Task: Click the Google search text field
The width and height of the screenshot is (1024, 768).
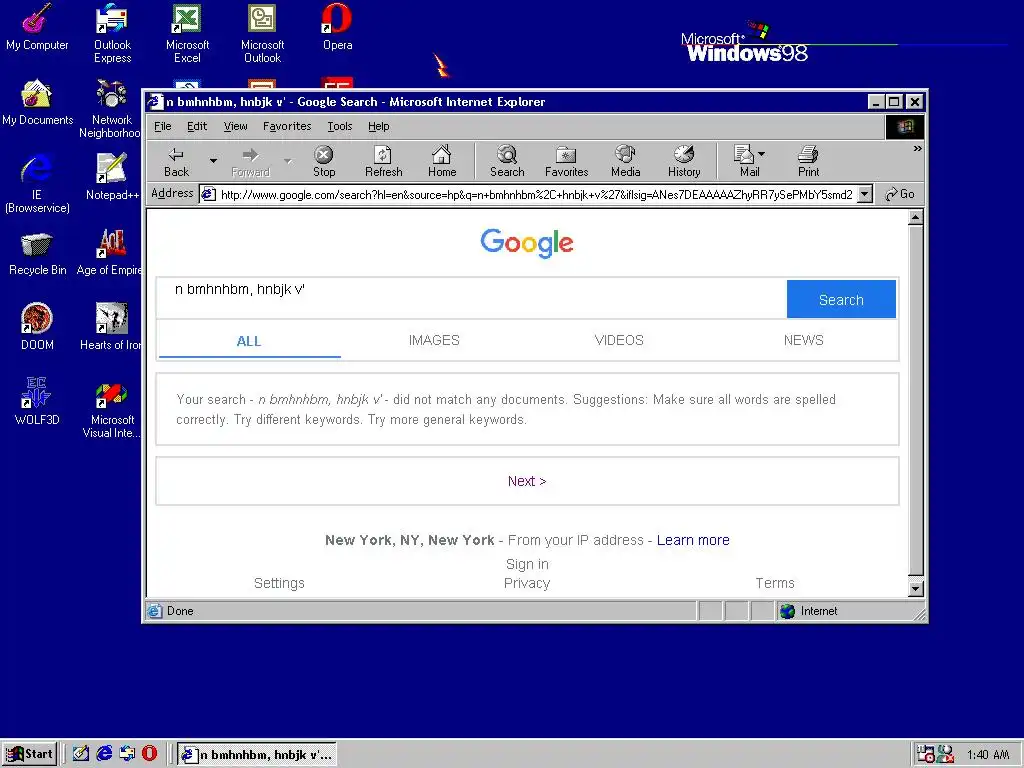Action: [472, 298]
